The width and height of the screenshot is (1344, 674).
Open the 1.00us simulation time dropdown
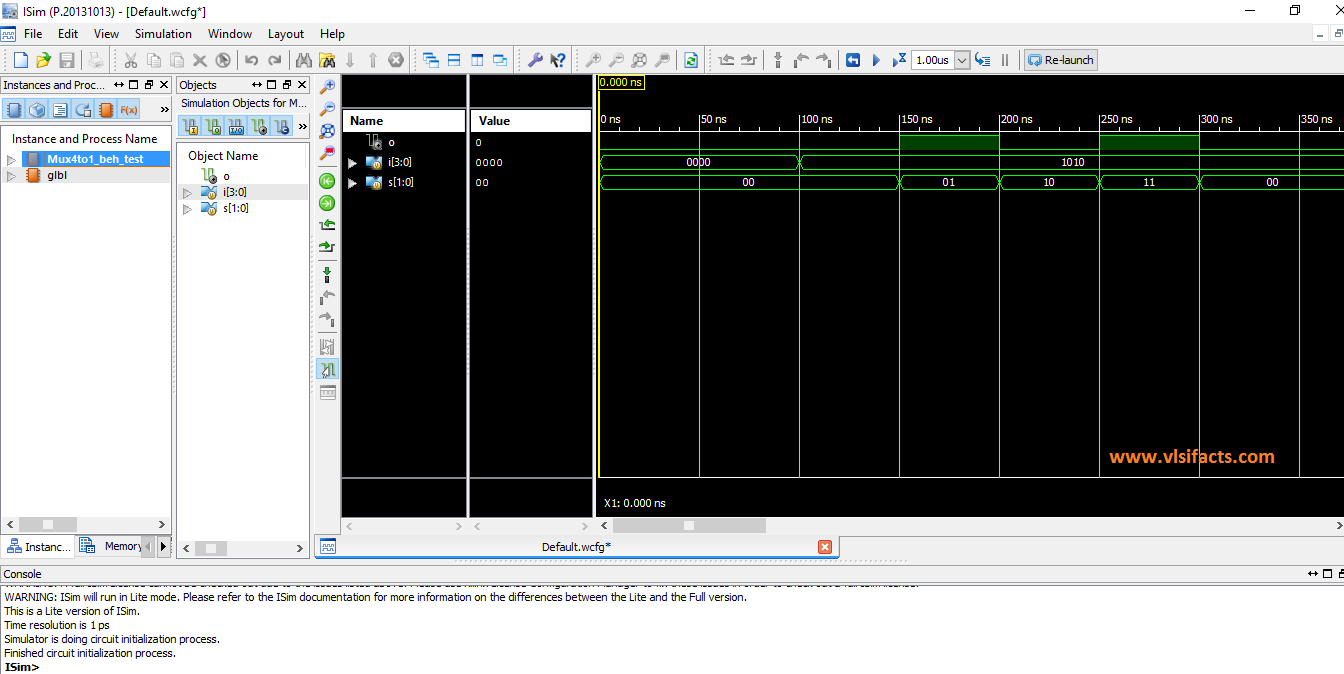[x=962, y=59]
